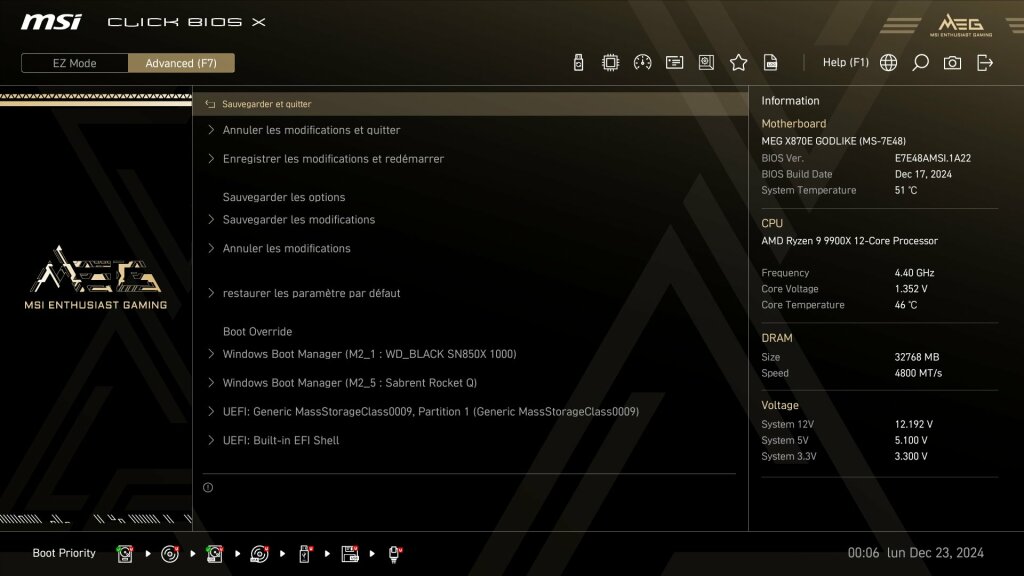Expand chevron next to Sauvegarder les modifications

[210, 219]
